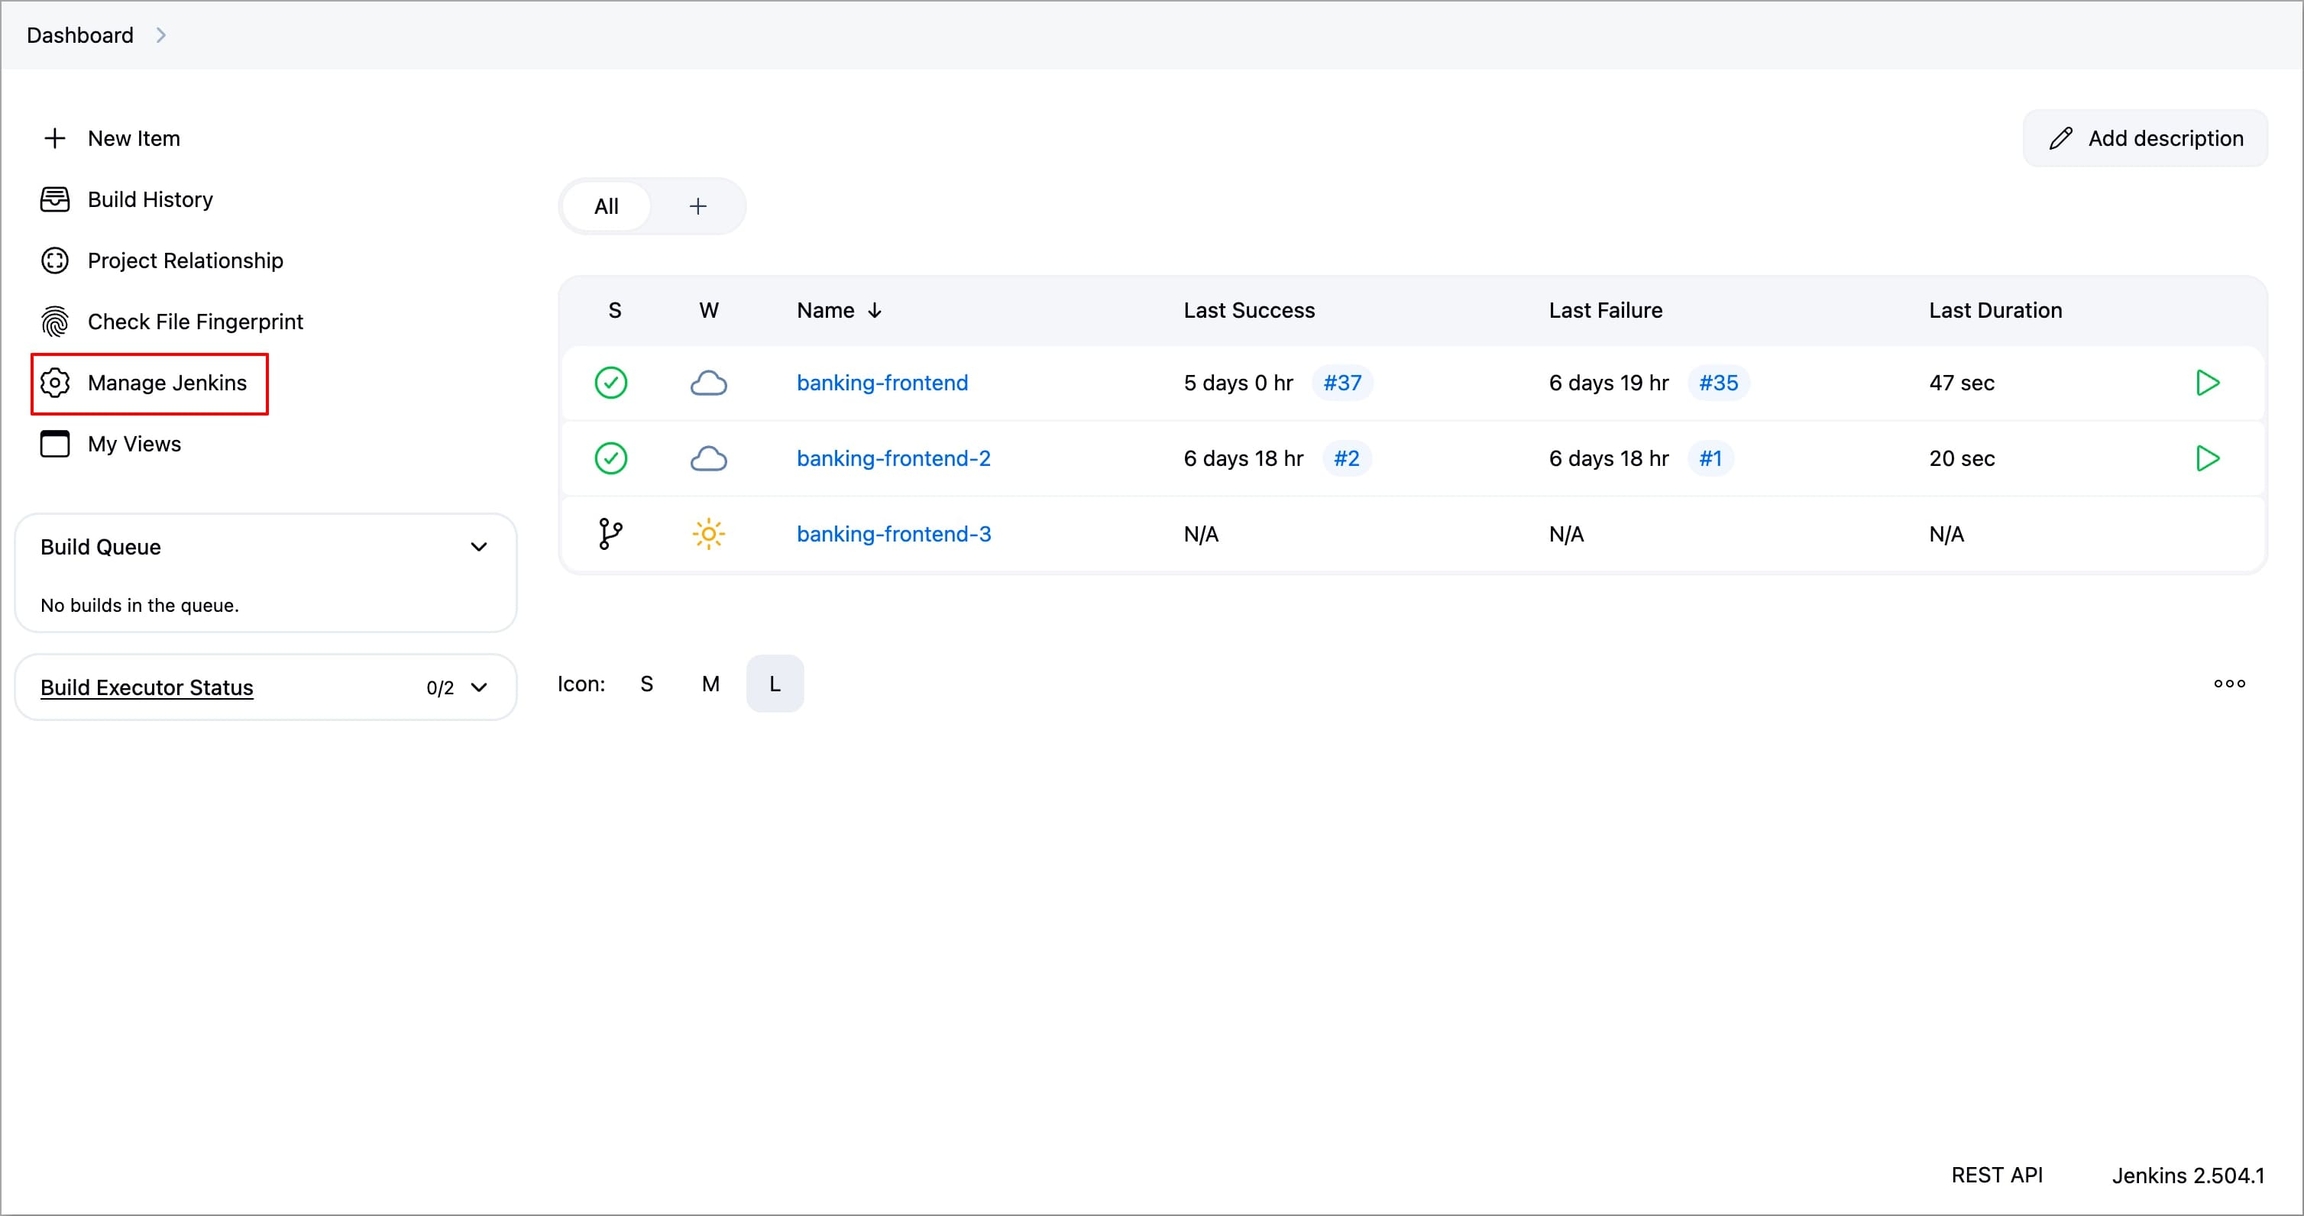Trigger build for banking-frontend-2 play icon
The image size is (2304, 1216).
click(x=2207, y=458)
